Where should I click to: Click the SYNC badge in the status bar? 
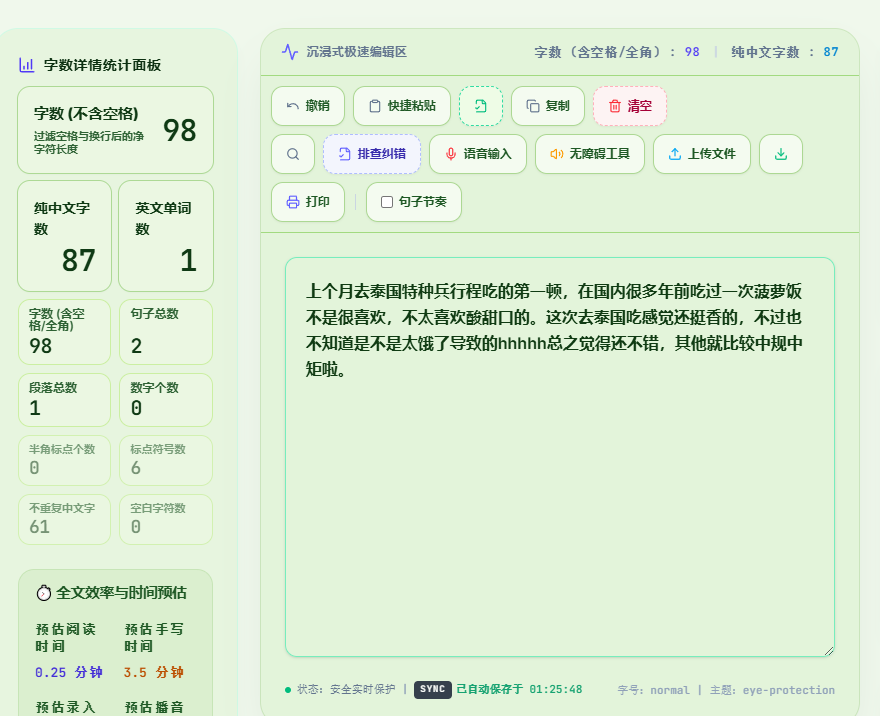[x=433, y=690]
